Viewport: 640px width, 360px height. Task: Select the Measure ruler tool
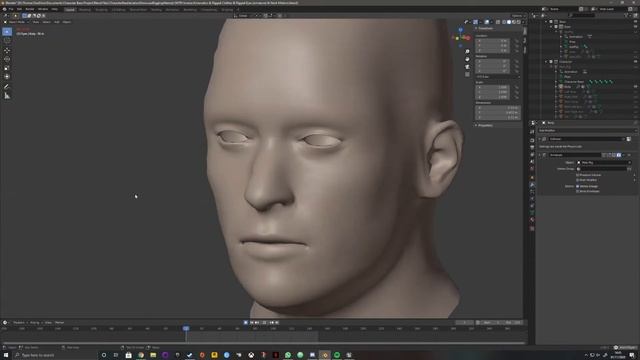7,96
